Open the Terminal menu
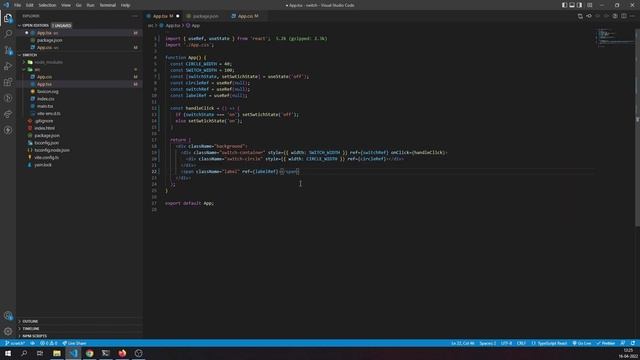Viewport: 640px width, 360px height. [108, 5]
